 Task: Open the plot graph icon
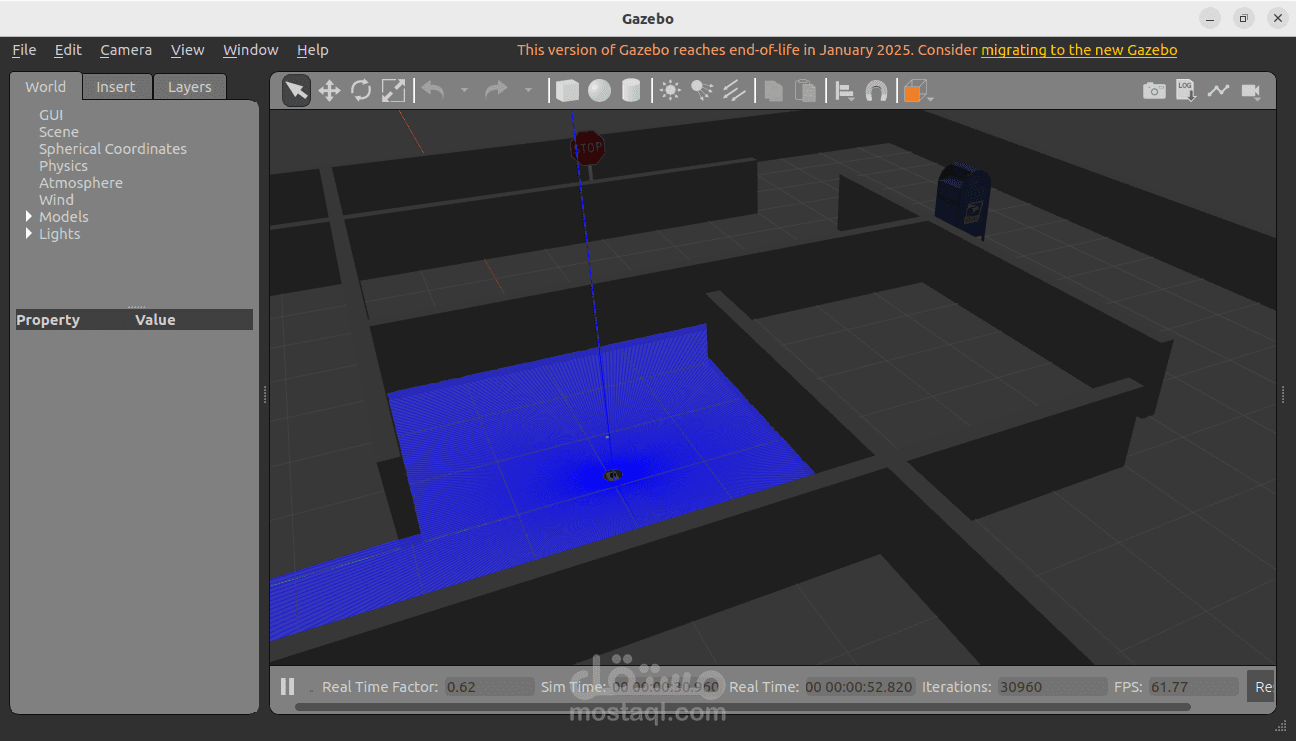[x=1218, y=91]
